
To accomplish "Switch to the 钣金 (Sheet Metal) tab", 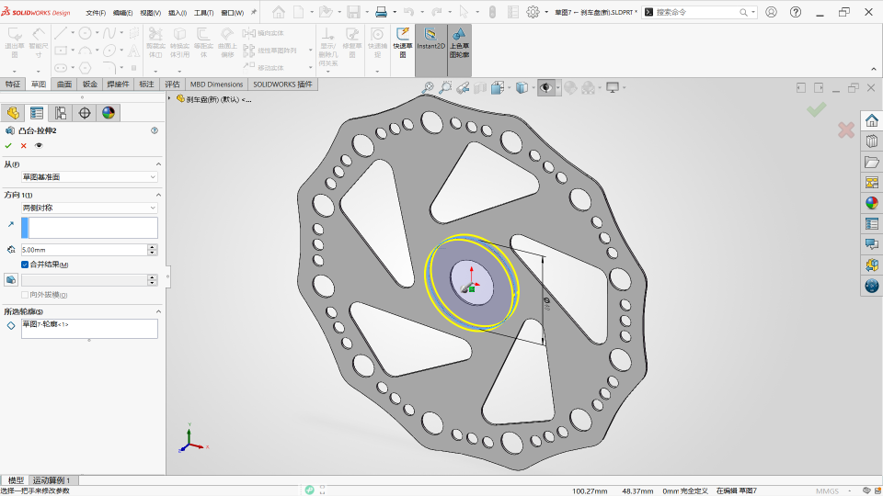I will point(90,84).
